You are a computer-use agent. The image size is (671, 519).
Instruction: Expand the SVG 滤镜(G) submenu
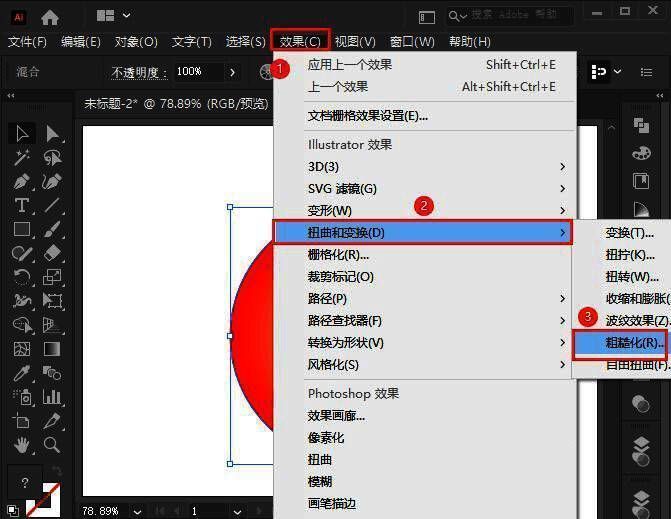tap(436, 188)
